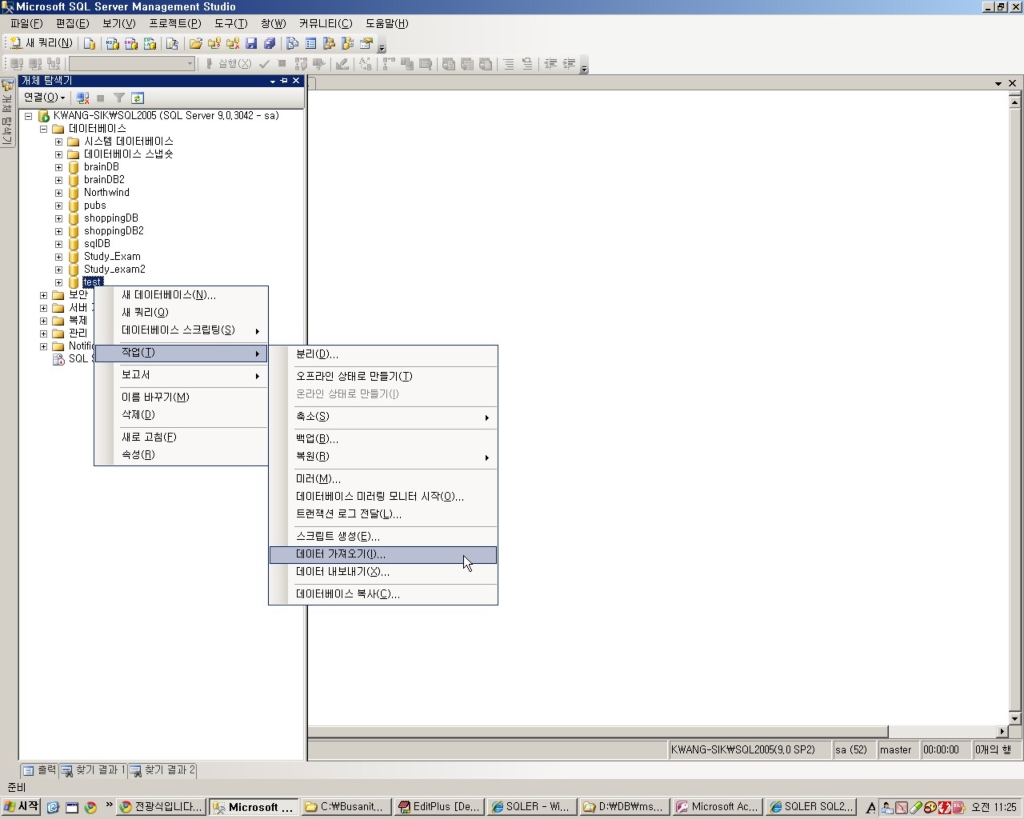The width and height of the screenshot is (1024, 819).
Task: Choose 데이터베이스 복사(C)... menu entry
Action: click(383, 594)
